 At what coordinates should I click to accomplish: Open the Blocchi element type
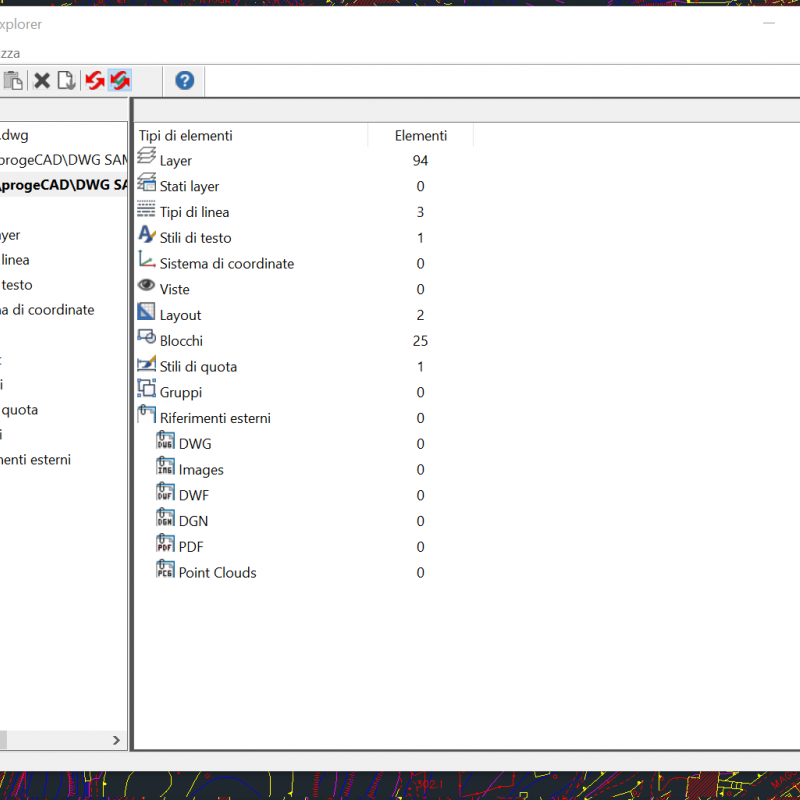click(x=181, y=341)
